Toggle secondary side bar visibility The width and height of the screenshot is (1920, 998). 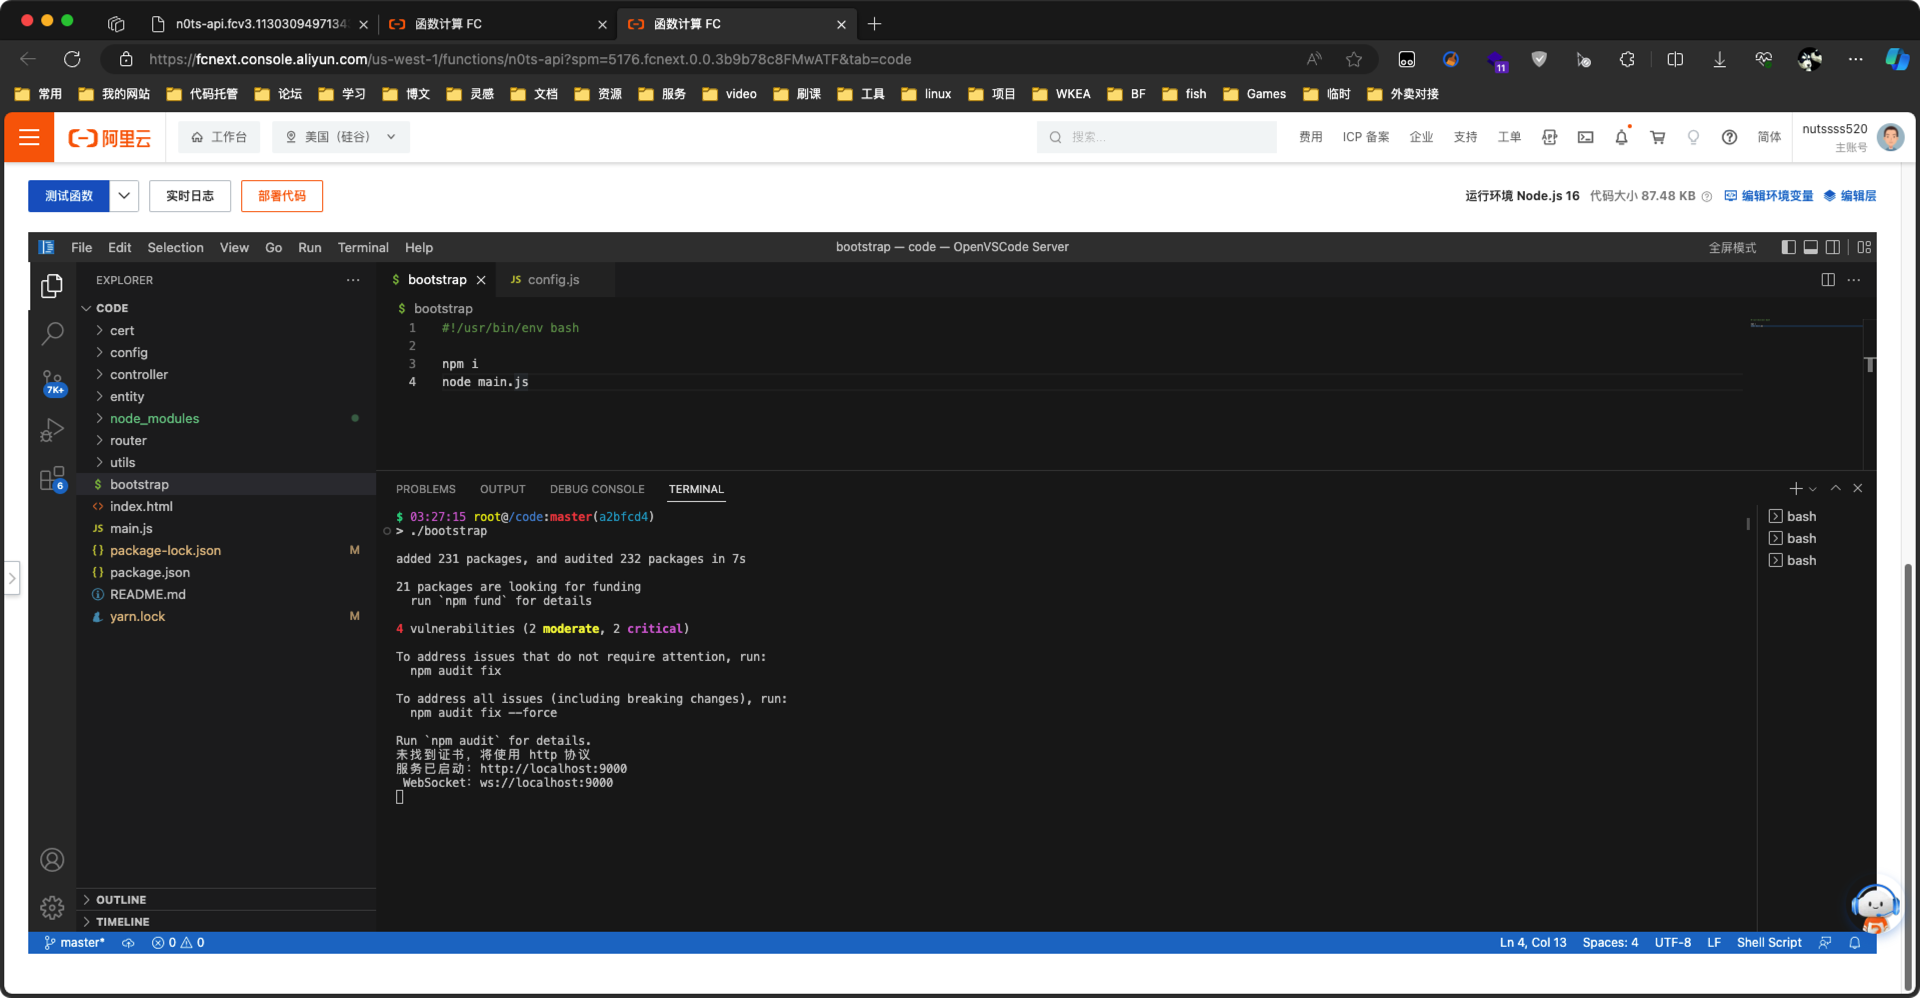click(1832, 247)
